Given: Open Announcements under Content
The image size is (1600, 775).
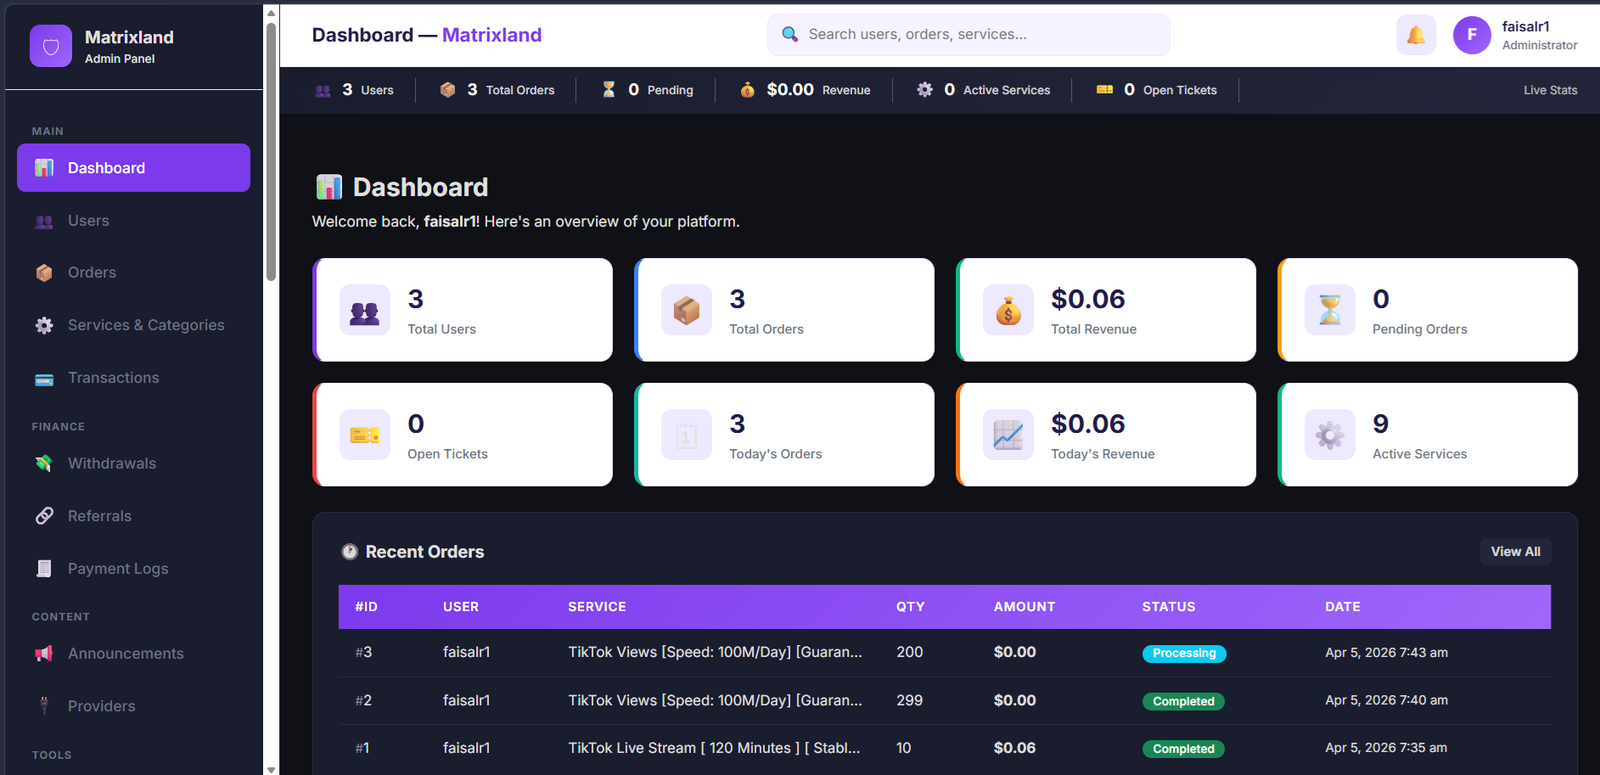Looking at the screenshot, I should point(125,654).
